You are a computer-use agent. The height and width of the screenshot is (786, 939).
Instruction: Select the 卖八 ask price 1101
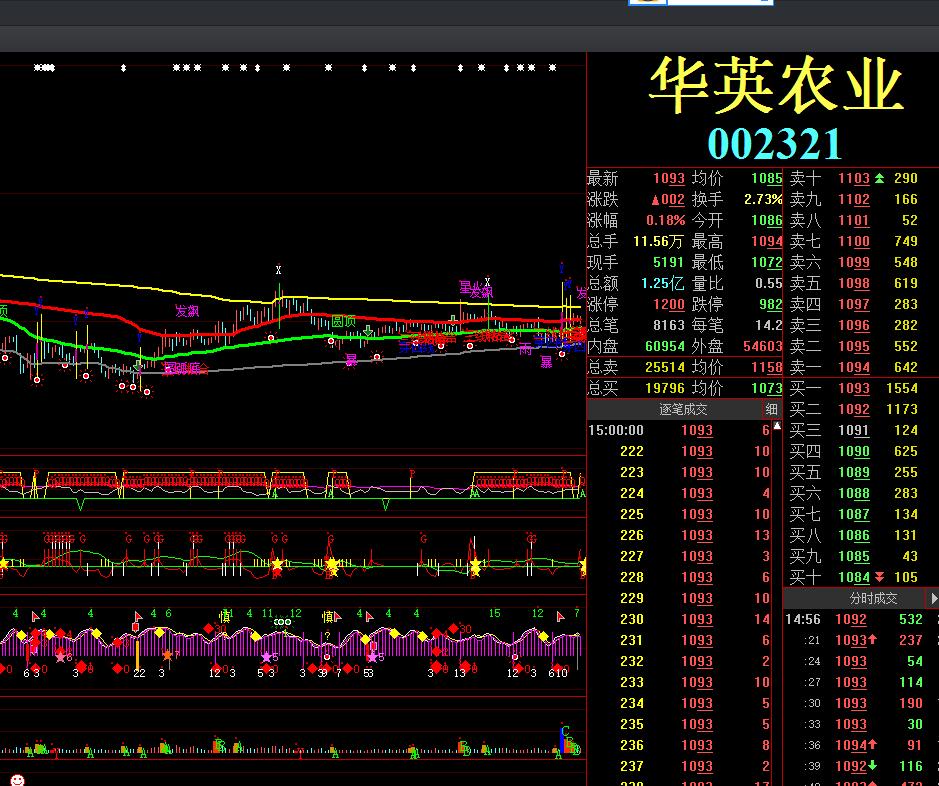(x=853, y=220)
